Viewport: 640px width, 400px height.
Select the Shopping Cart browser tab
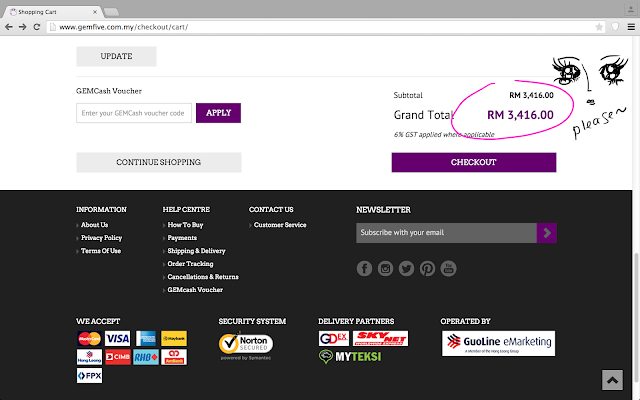(53, 12)
